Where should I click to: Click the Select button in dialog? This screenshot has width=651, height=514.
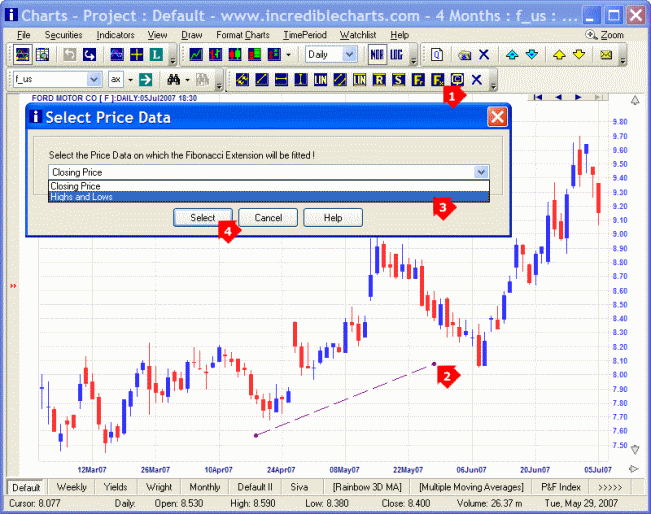coord(203,218)
